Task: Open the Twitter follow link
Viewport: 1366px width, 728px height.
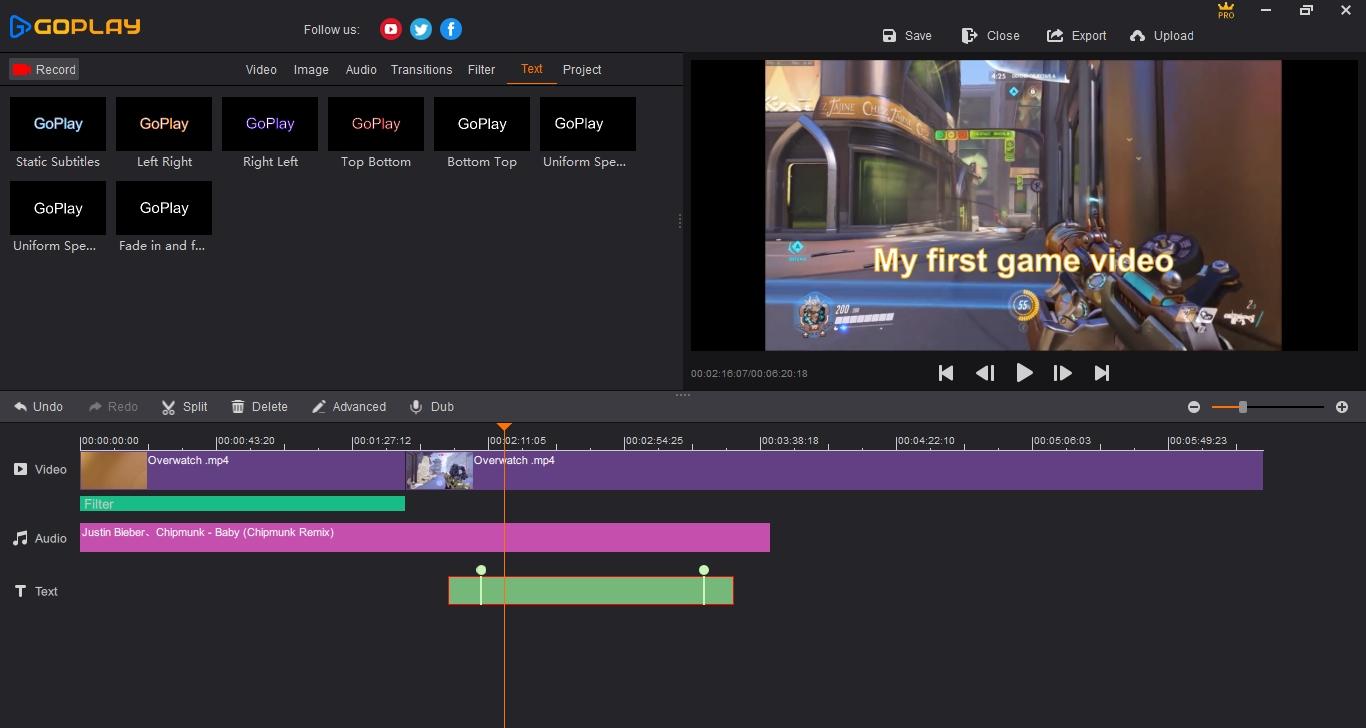Action: point(421,29)
